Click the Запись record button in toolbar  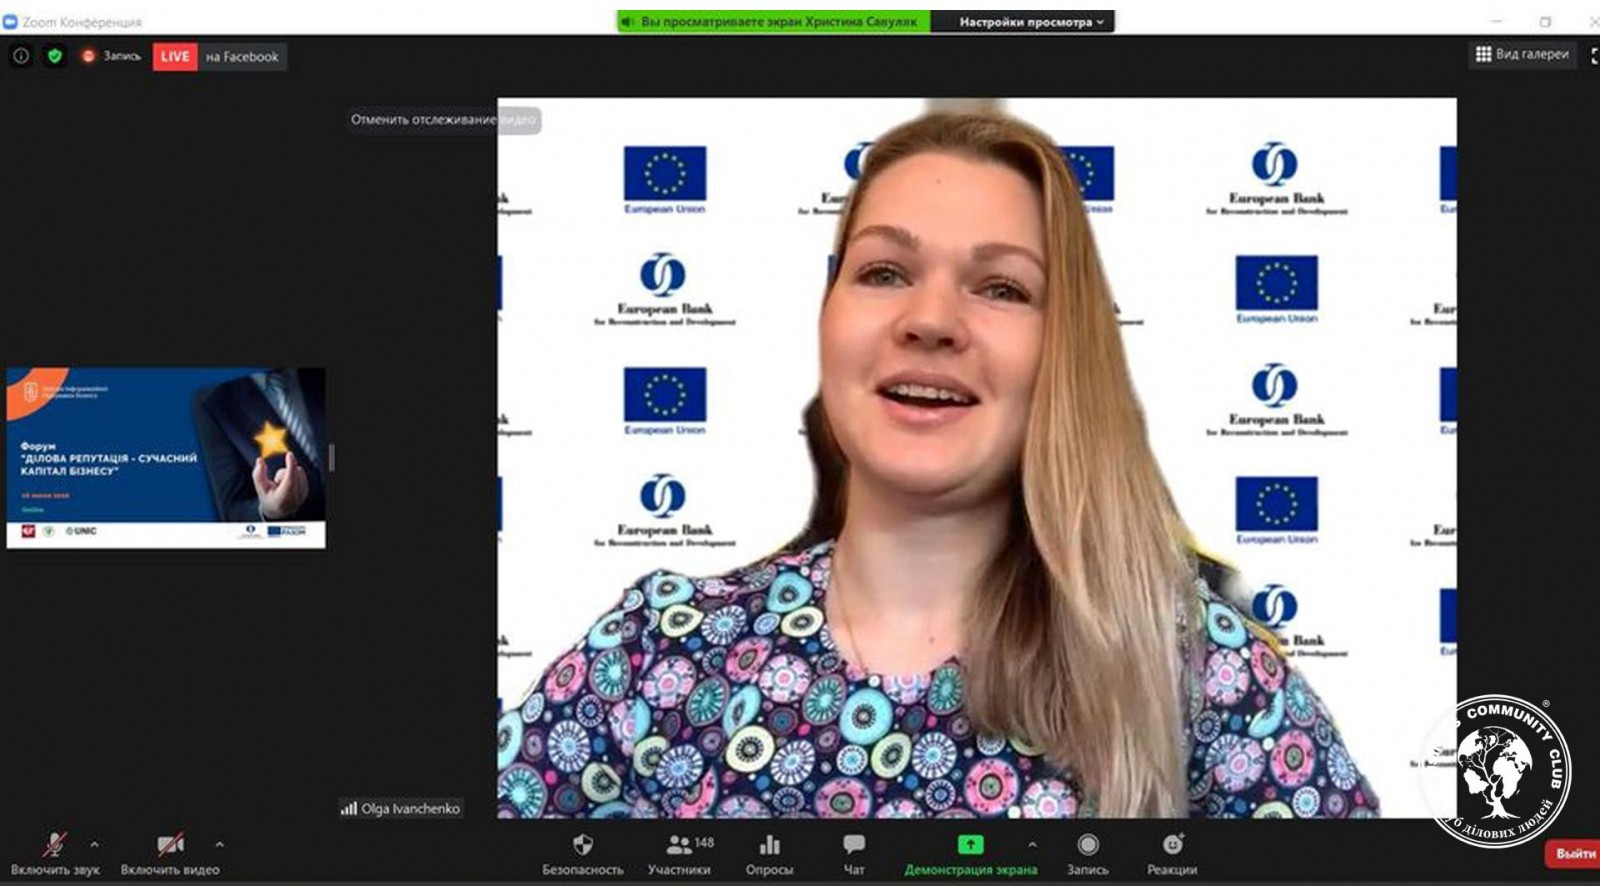(1088, 855)
